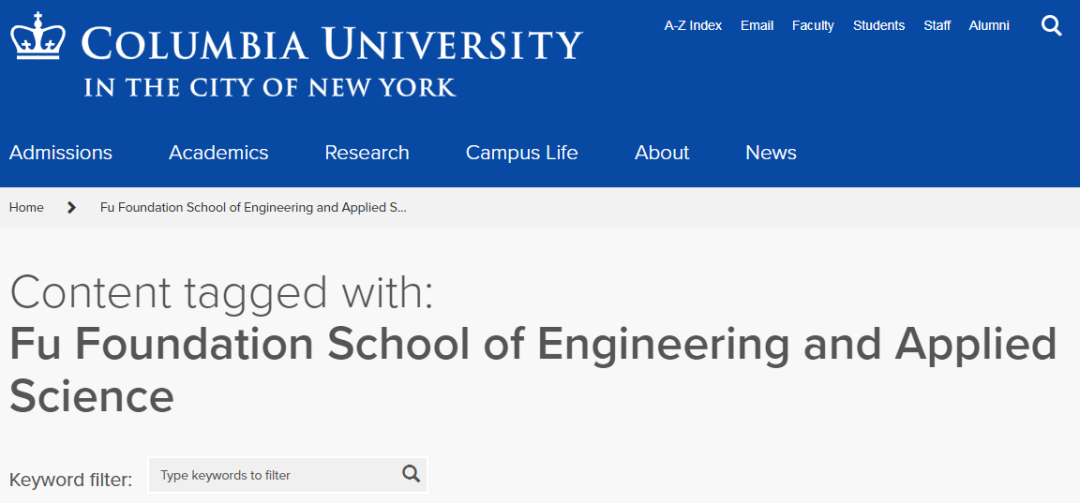The width and height of the screenshot is (1080, 503).
Task: Open the Research menu
Action: [367, 153]
